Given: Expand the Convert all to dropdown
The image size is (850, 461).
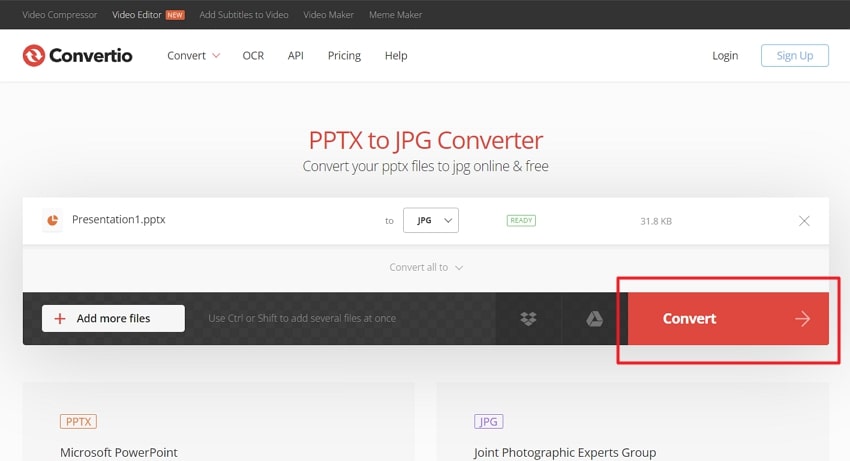Looking at the screenshot, I should [426, 267].
